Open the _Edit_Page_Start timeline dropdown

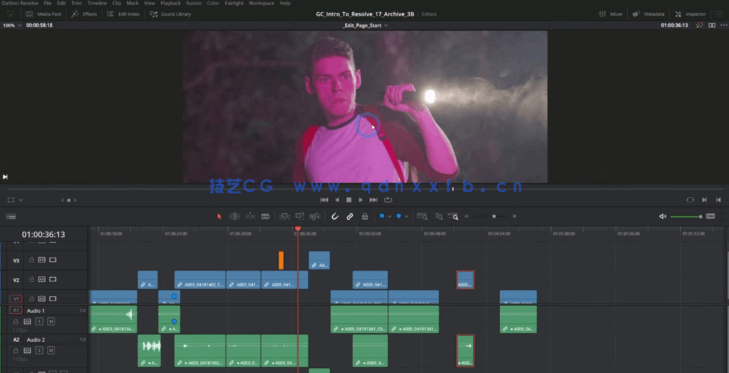point(365,25)
